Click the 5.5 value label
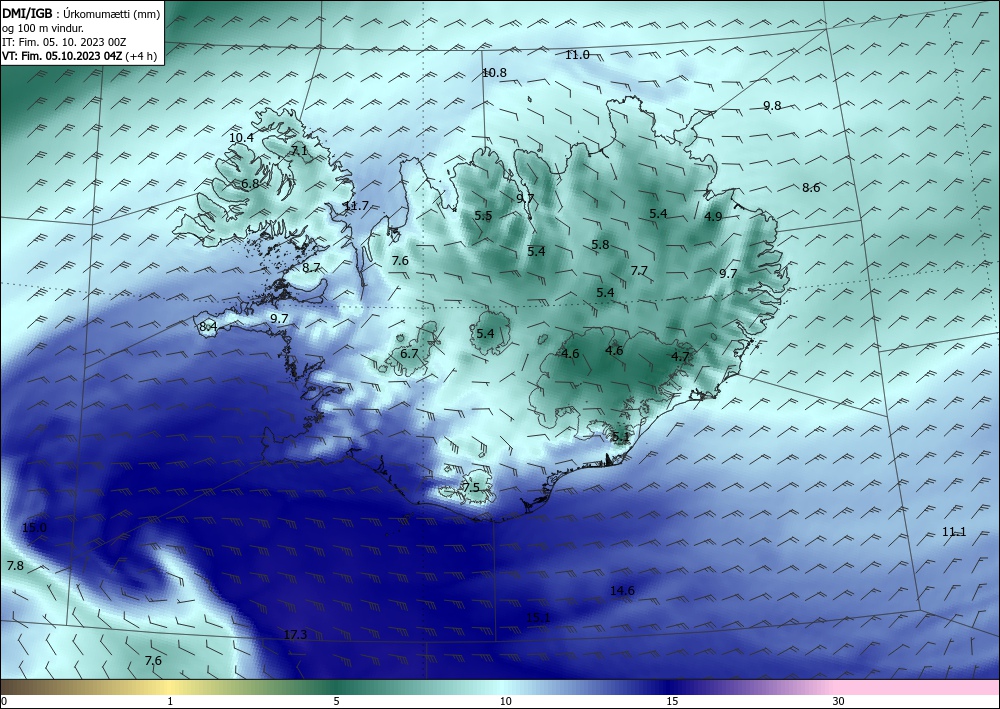The width and height of the screenshot is (1000, 709). (483, 216)
